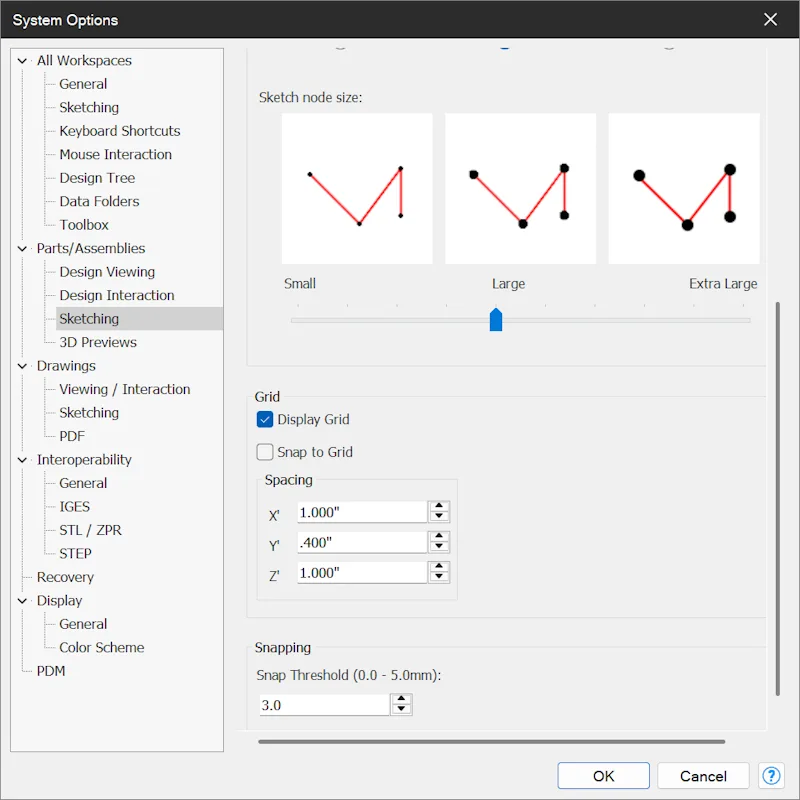Viewport: 800px width, 800px height.
Task: Collapse the Interoperability tree node
Action: tap(22, 460)
